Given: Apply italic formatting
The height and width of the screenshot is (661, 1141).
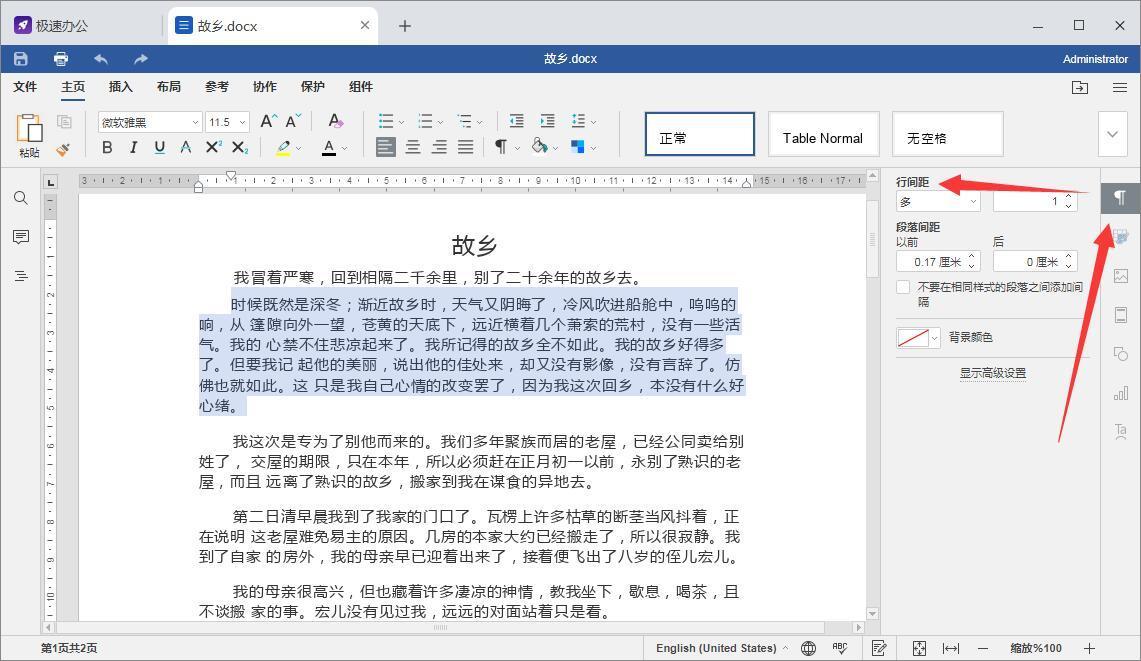Looking at the screenshot, I should click(x=133, y=147).
